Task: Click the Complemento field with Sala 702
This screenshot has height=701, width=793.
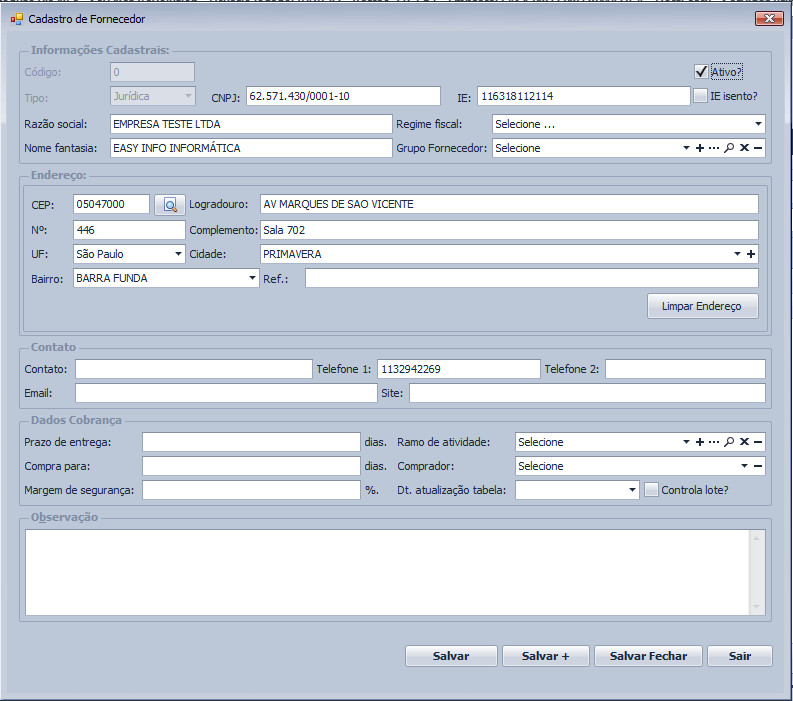Action: point(509,230)
